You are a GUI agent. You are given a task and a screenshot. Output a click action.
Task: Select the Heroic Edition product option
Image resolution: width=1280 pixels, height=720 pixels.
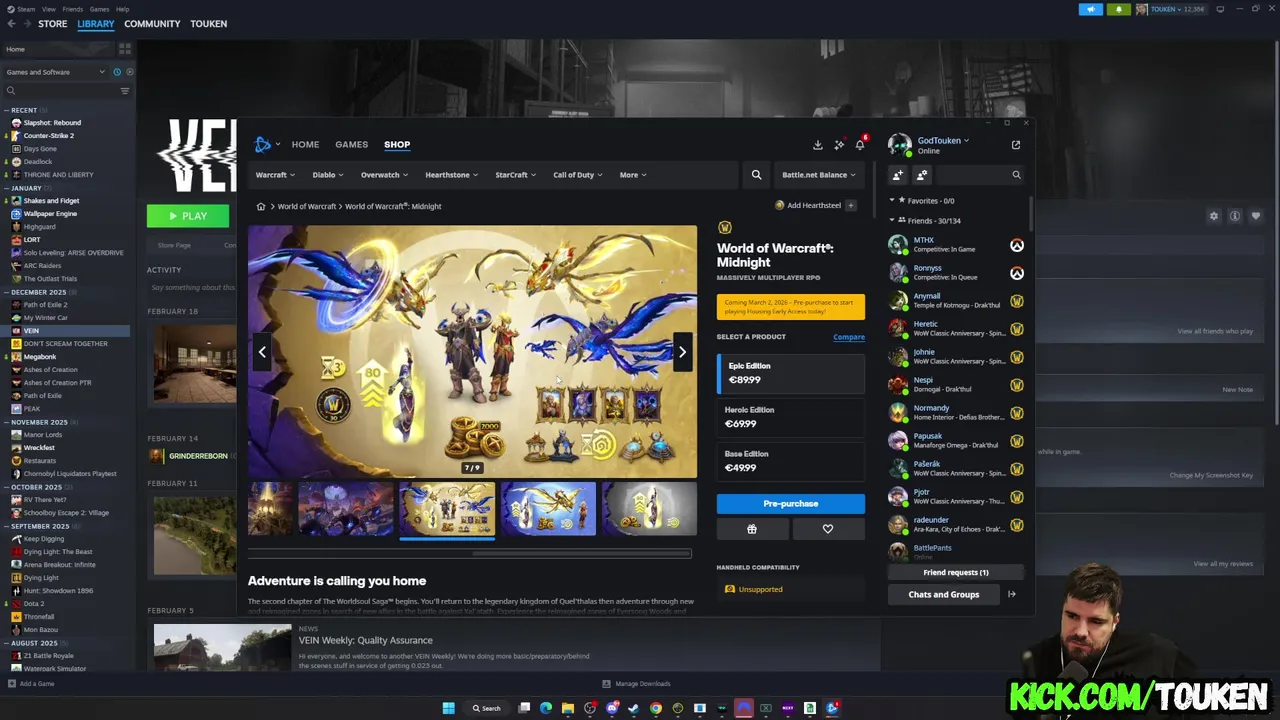tap(791, 417)
